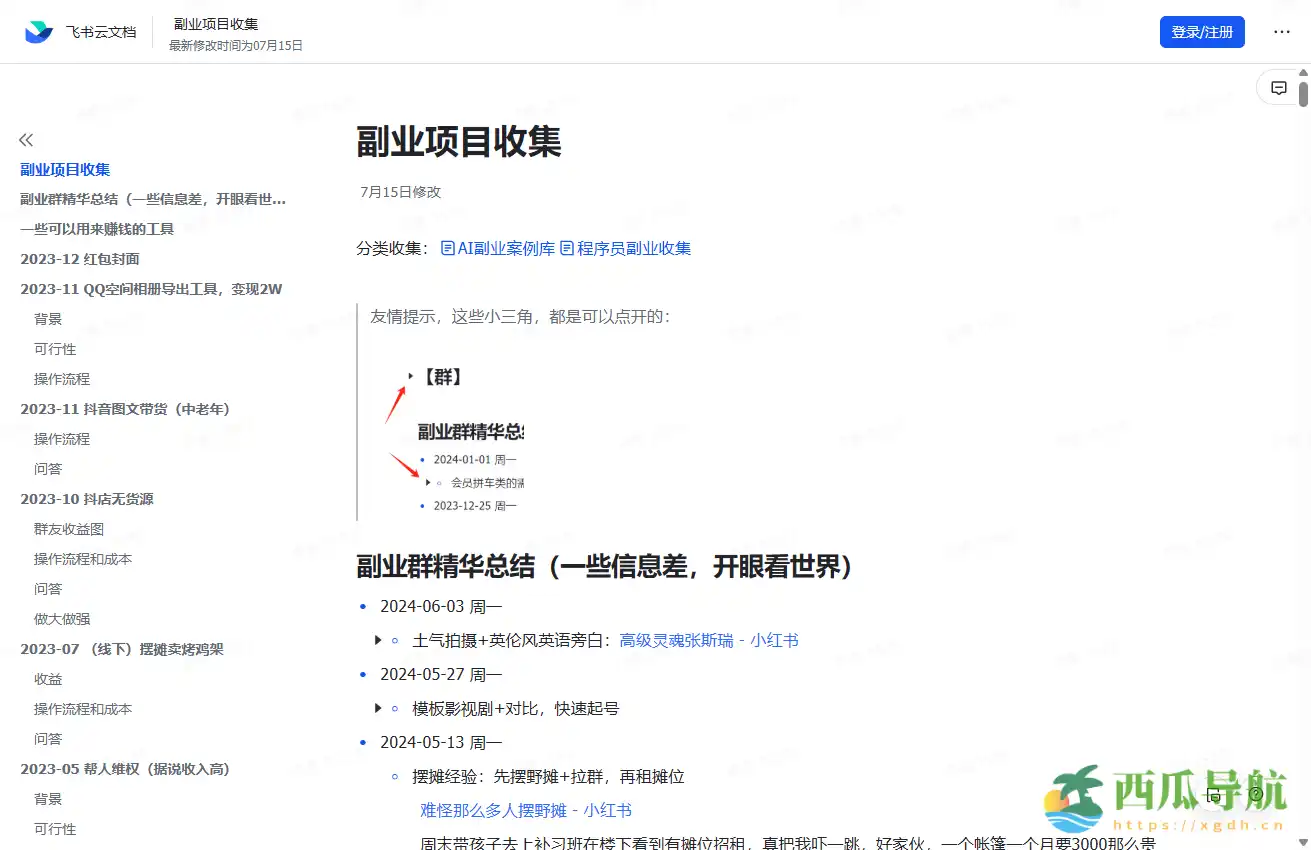
Task: Collapse the outline sidebar with the « icon
Action: [25, 140]
